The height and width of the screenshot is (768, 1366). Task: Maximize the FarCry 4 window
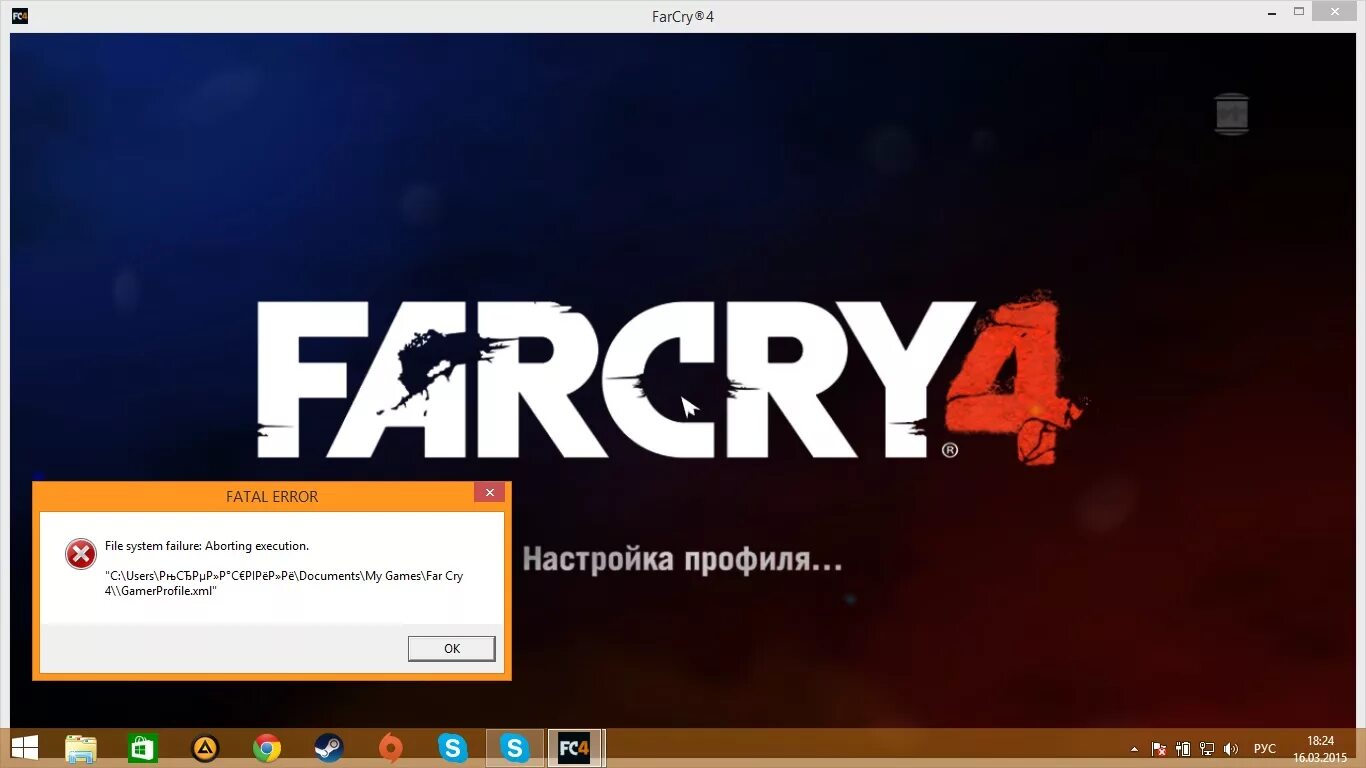click(x=1299, y=12)
